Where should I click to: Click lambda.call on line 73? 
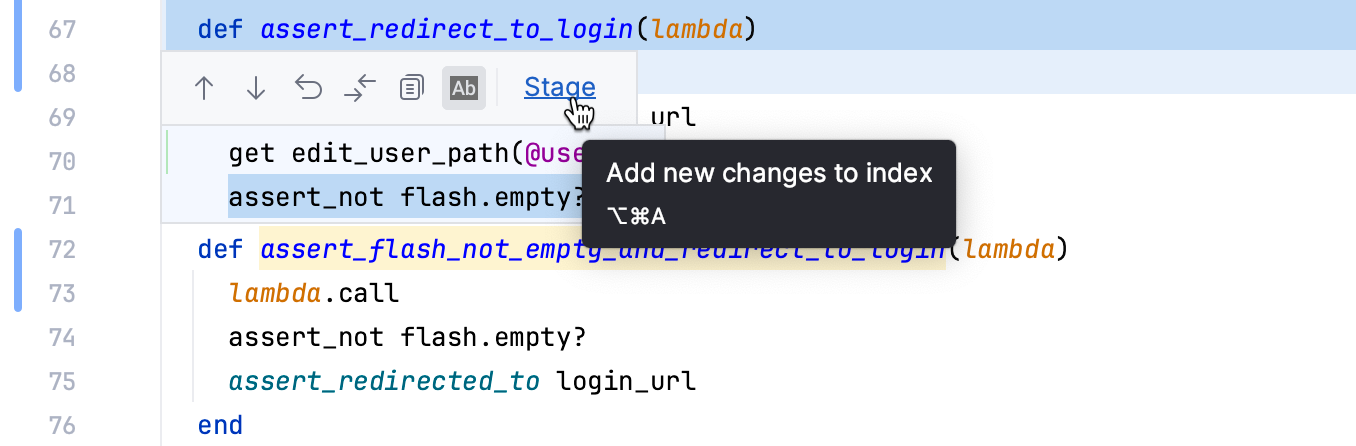point(314,293)
